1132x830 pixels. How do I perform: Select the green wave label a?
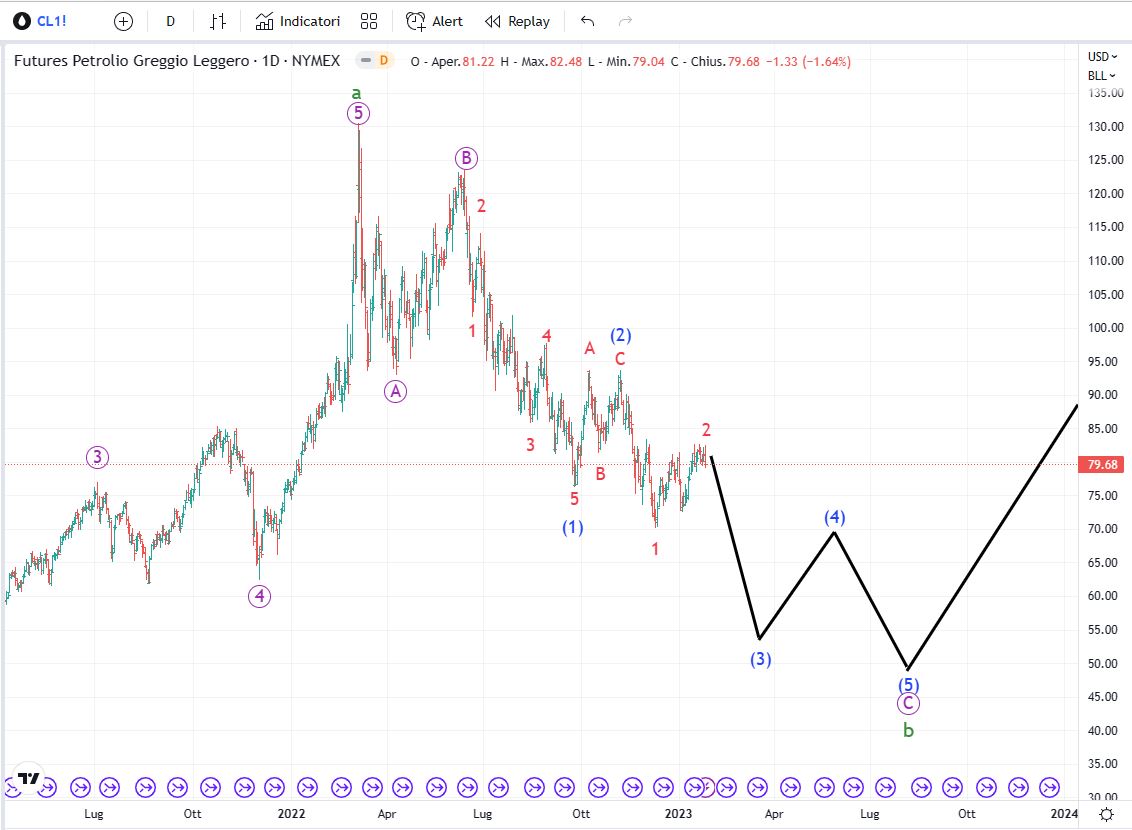click(356, 93)
